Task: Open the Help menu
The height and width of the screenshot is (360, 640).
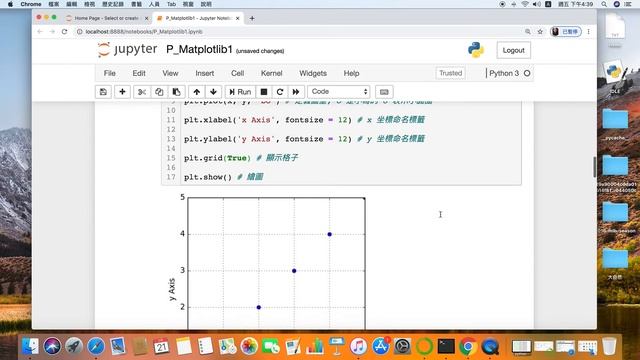Action: (x=351, y=73)
